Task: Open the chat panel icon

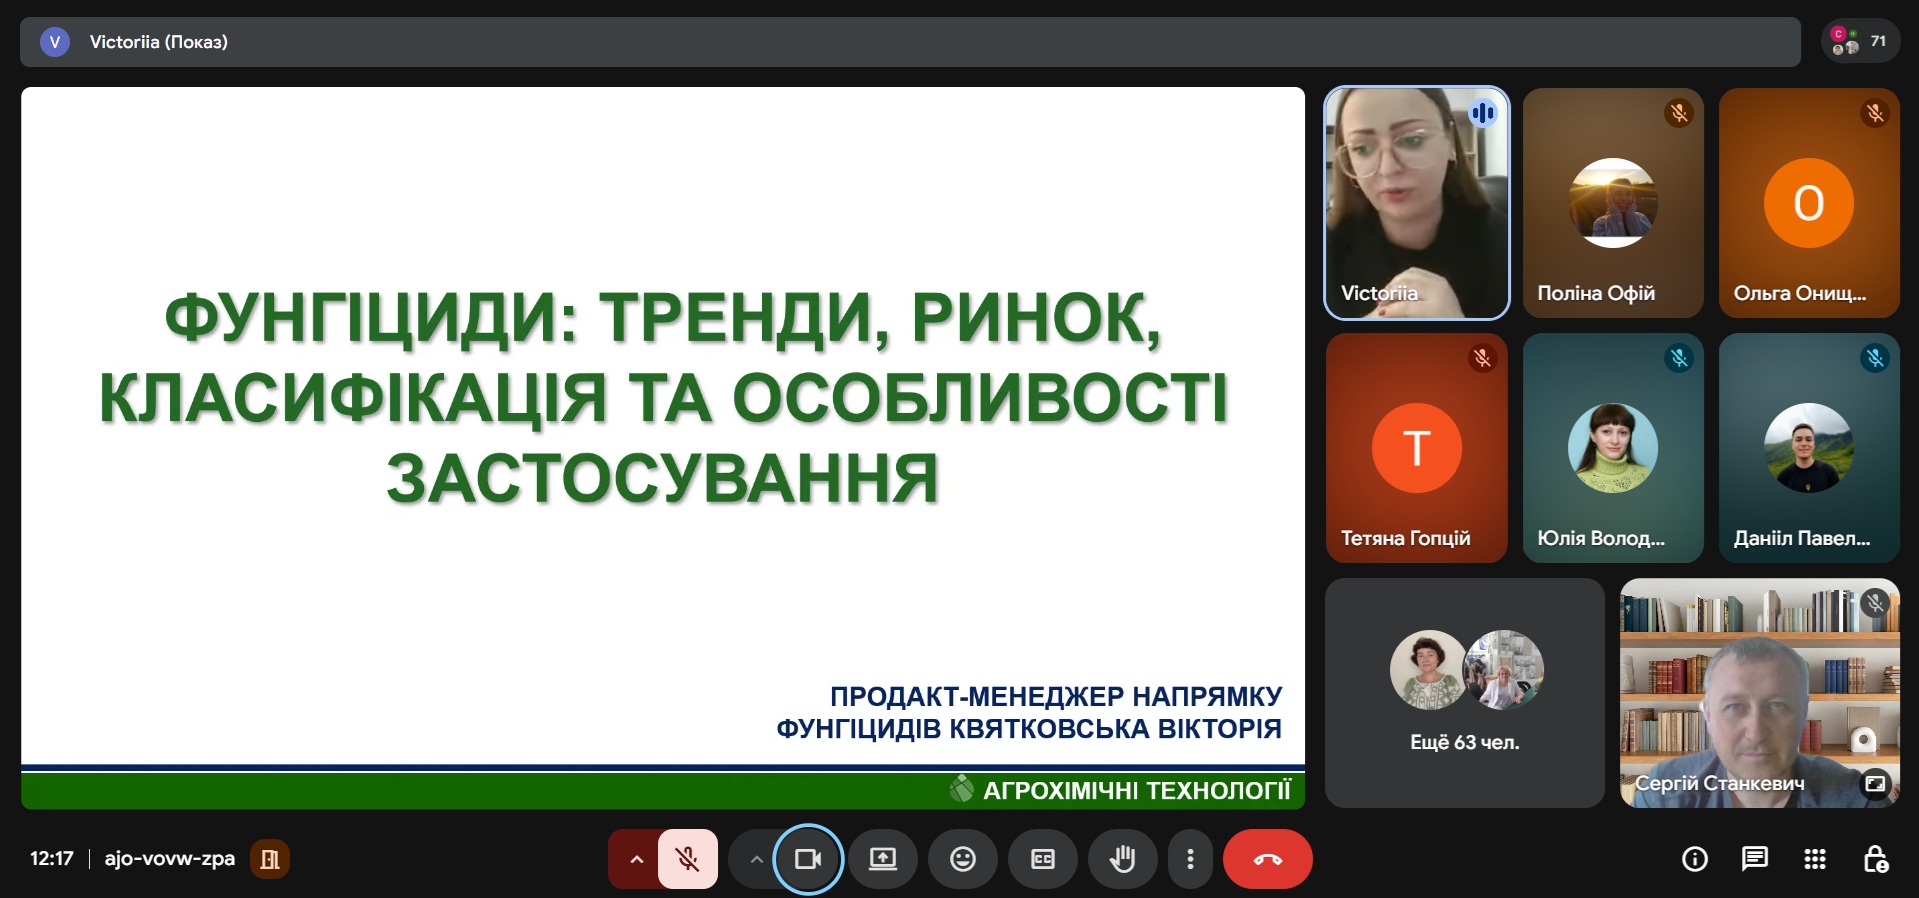Action: click(x=1754, y=859)
